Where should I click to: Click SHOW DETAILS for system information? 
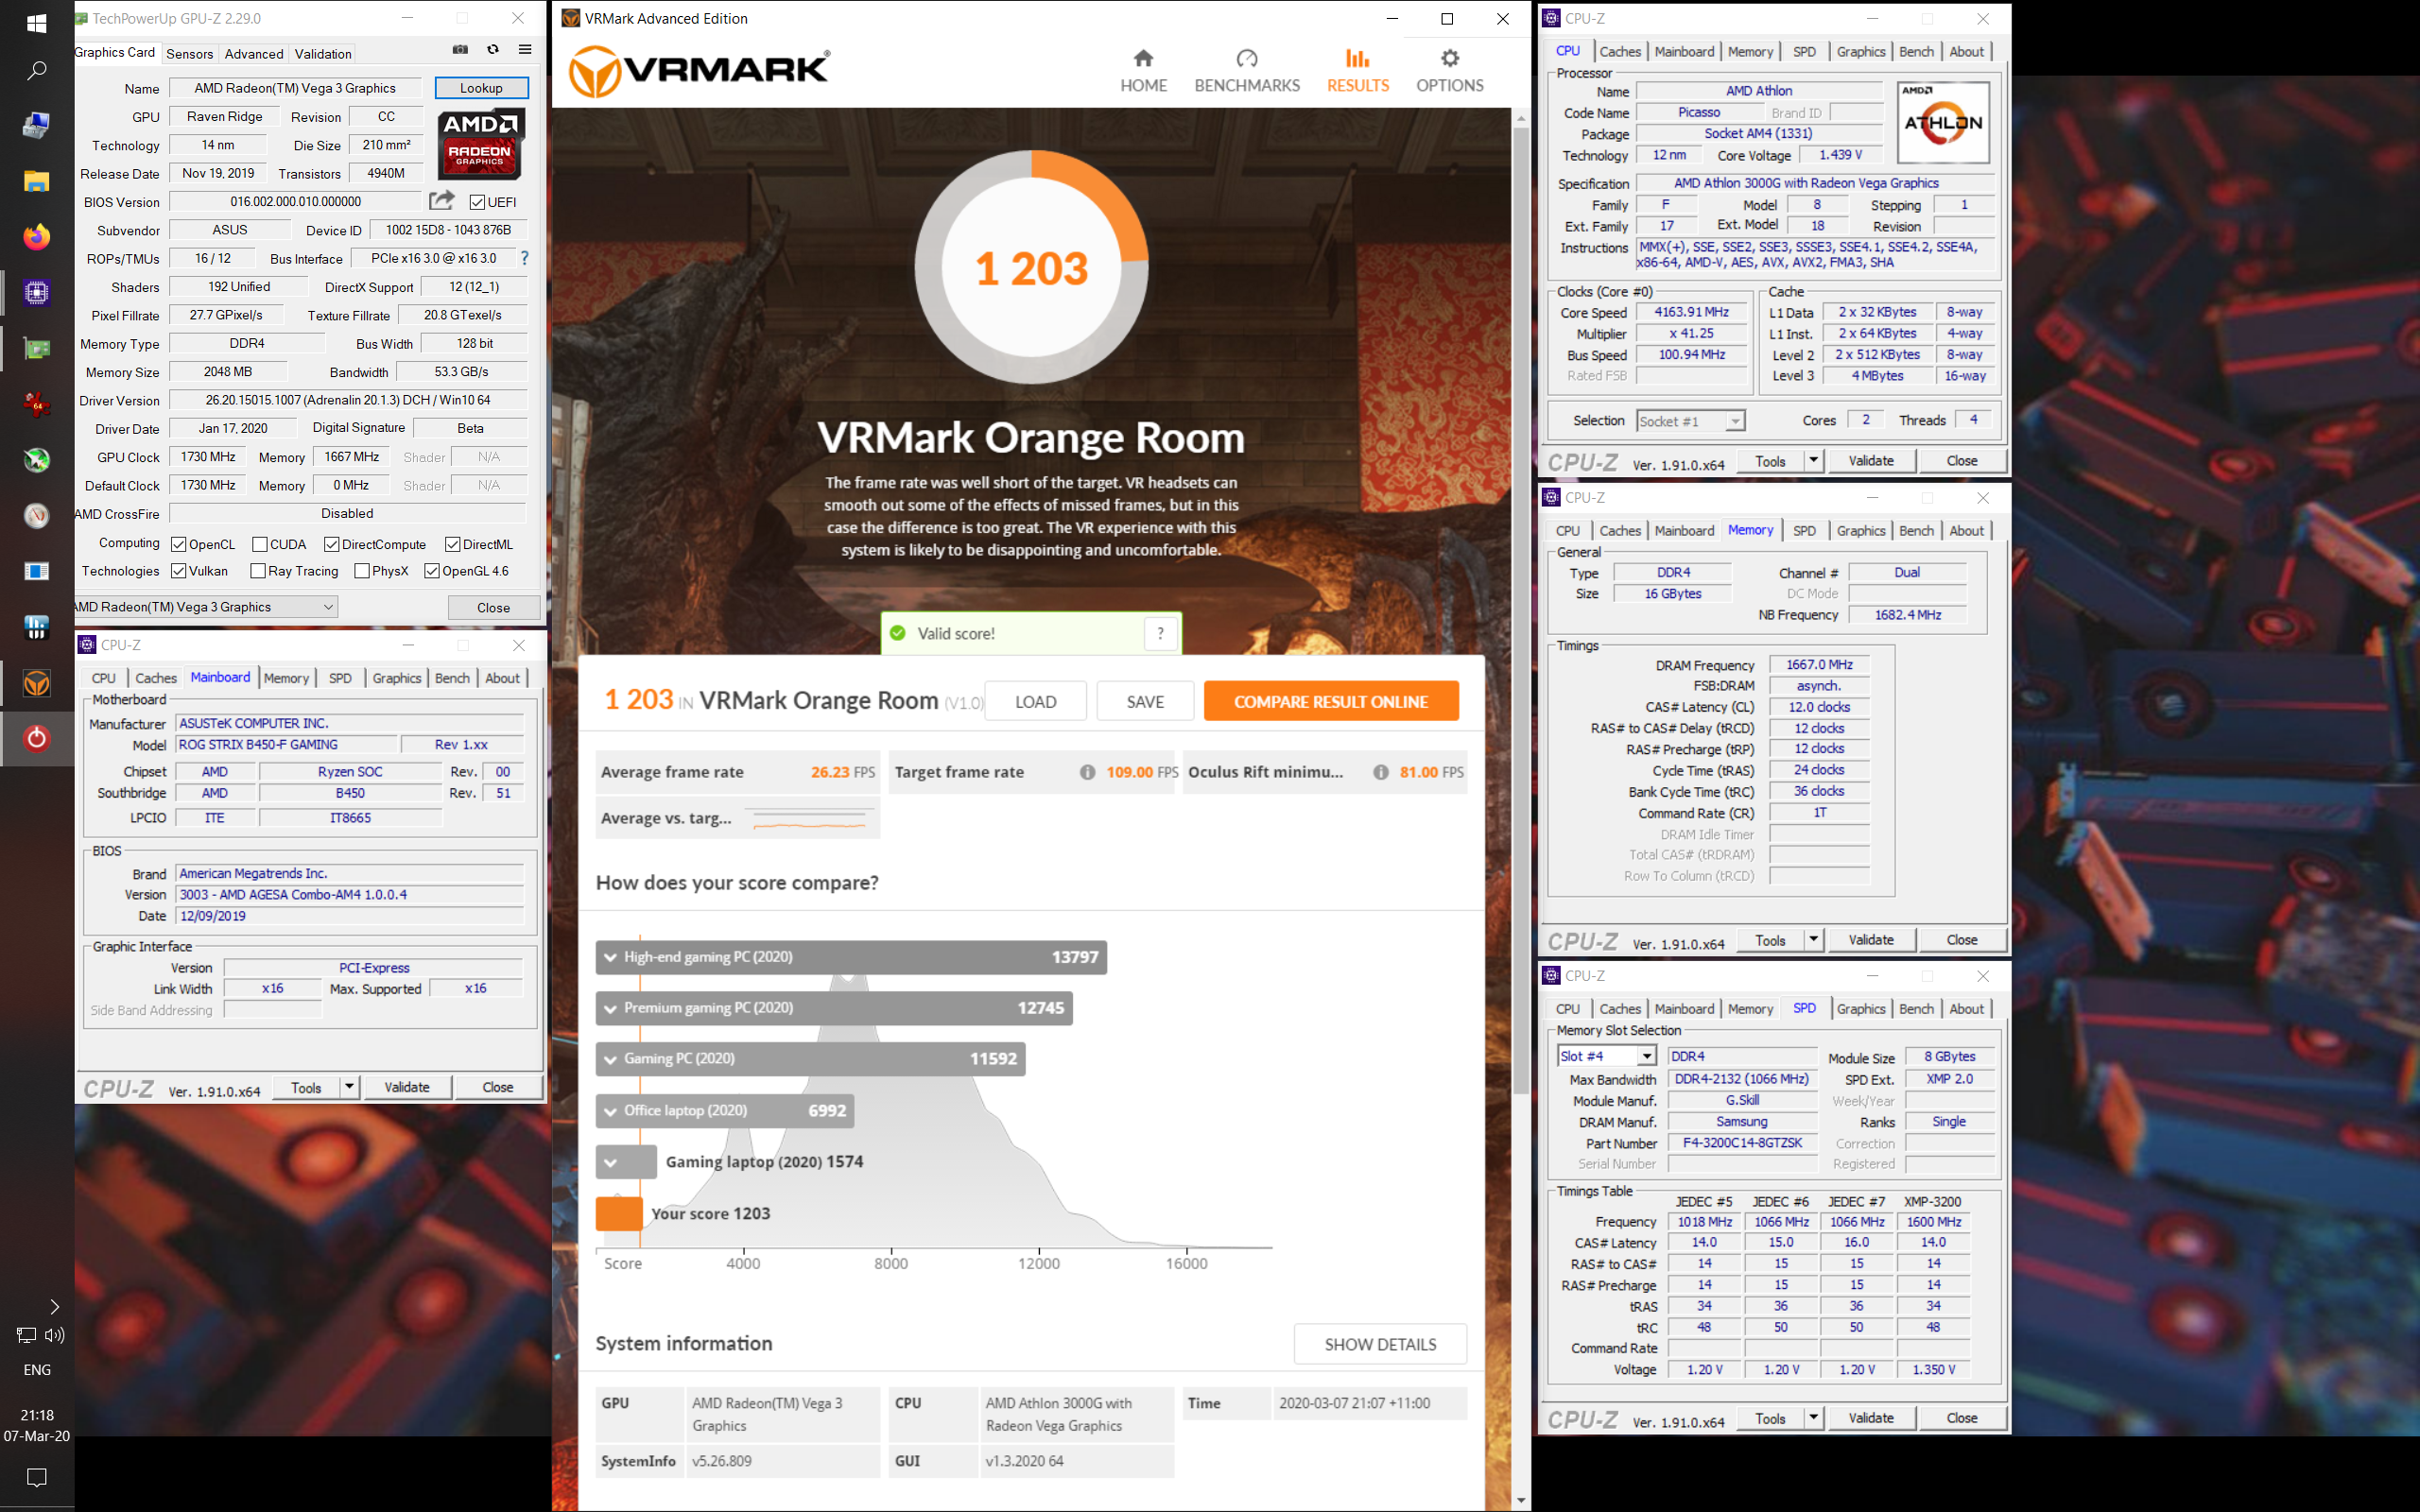[x=1380, y=1344]
